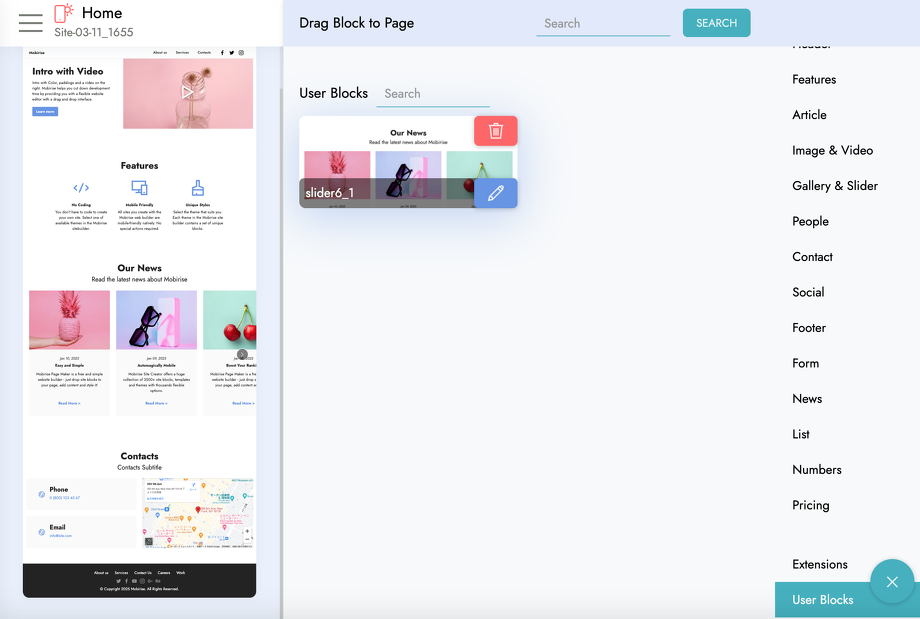Screen dimensions: 920x619
Task: Open the Extensions category
Action: point(820,564)
